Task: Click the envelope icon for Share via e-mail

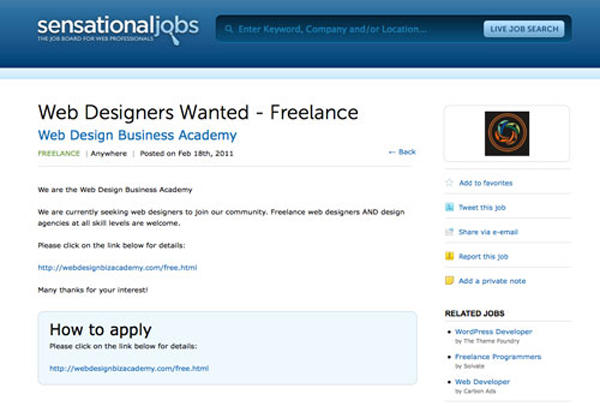Action: click(x=449, y=232)
